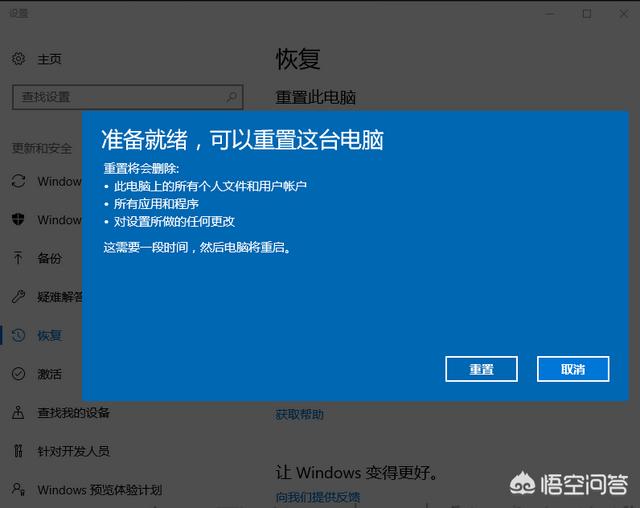Click the 查找我的设备 person-locator icon
The width and height of the screenshot is (640, 508).
pos(18,413)
